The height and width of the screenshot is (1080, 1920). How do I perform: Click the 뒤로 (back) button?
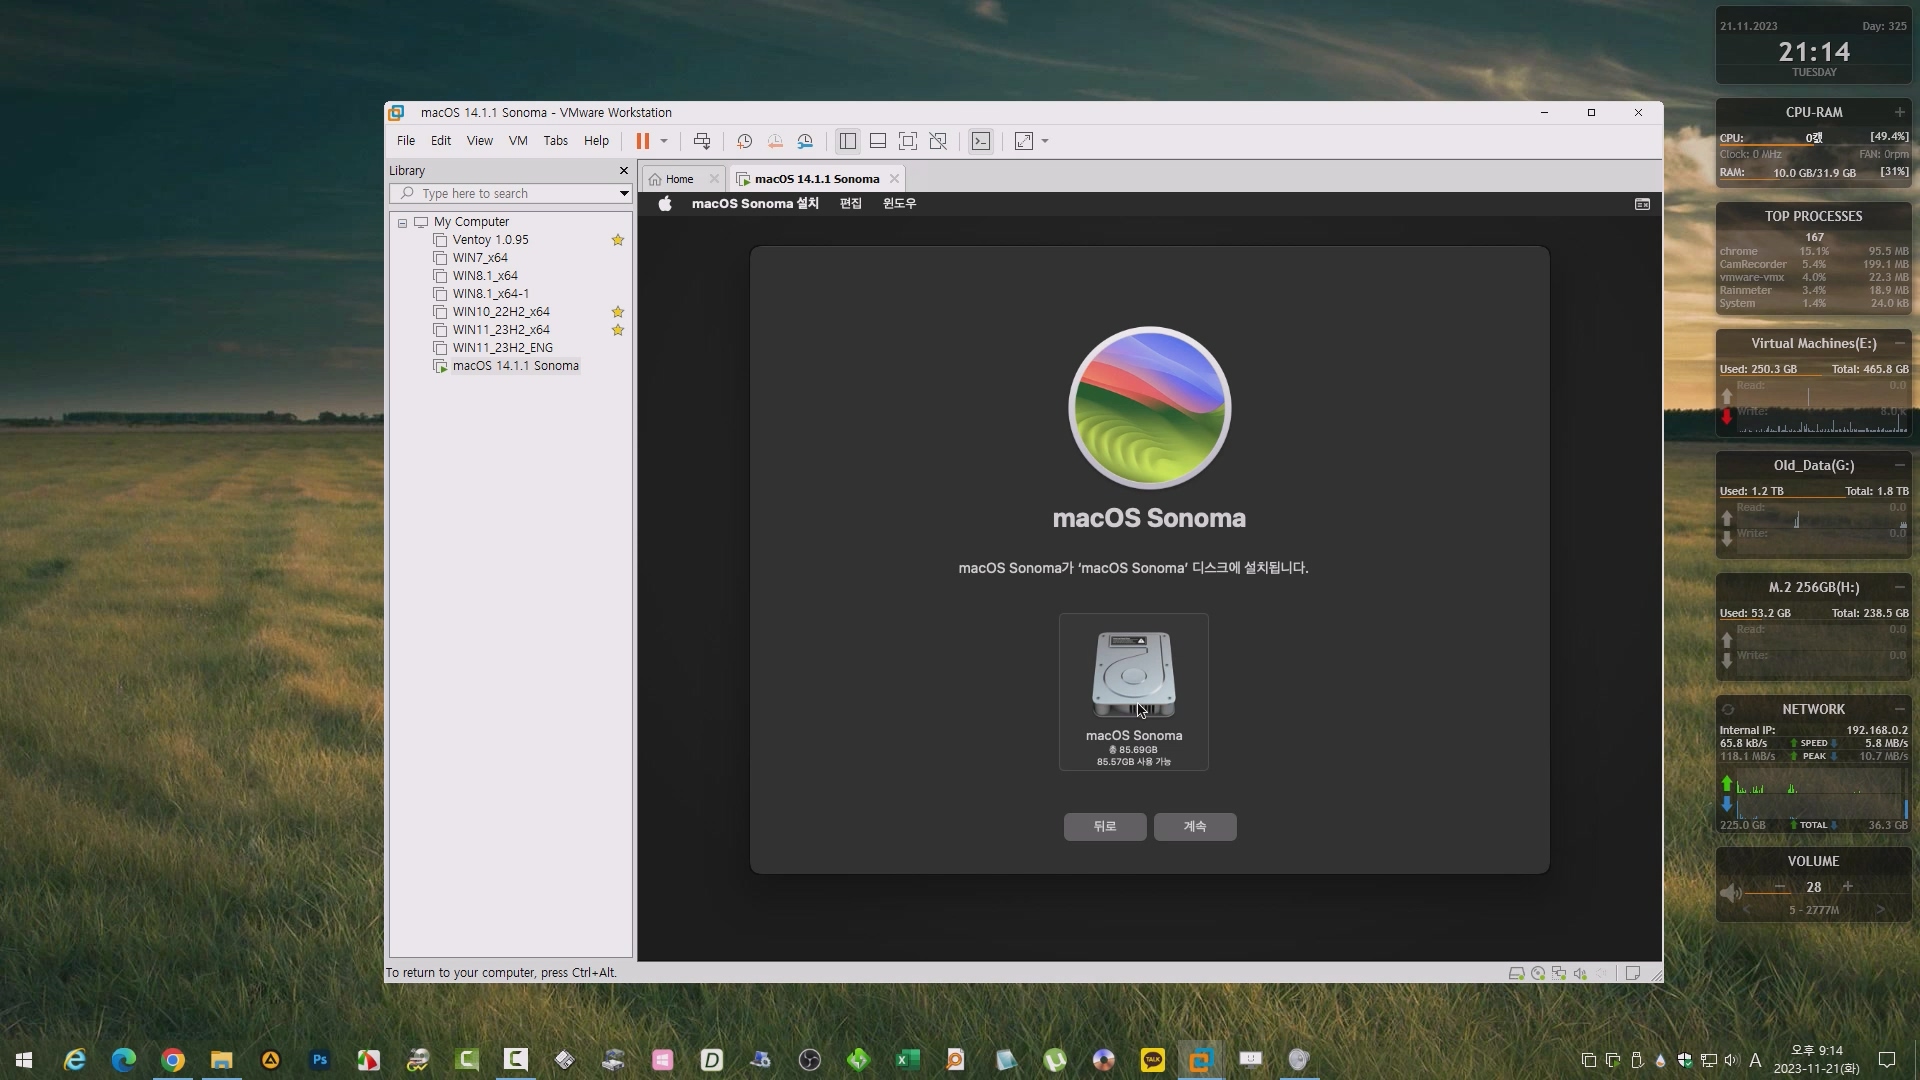(1105, 827)
